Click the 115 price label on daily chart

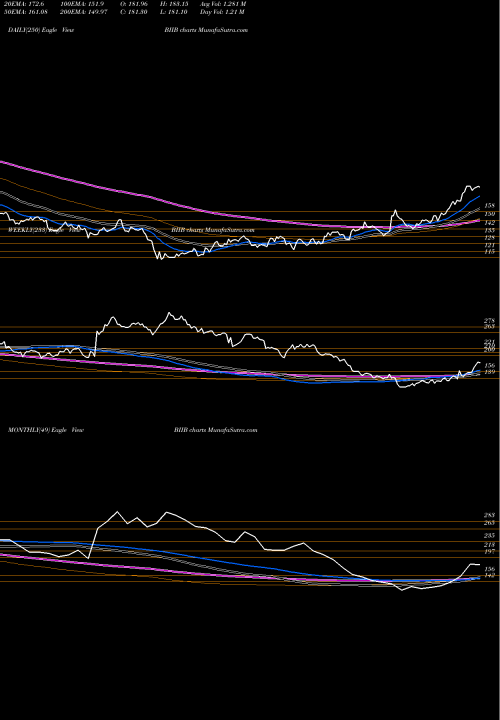[489, 252]
